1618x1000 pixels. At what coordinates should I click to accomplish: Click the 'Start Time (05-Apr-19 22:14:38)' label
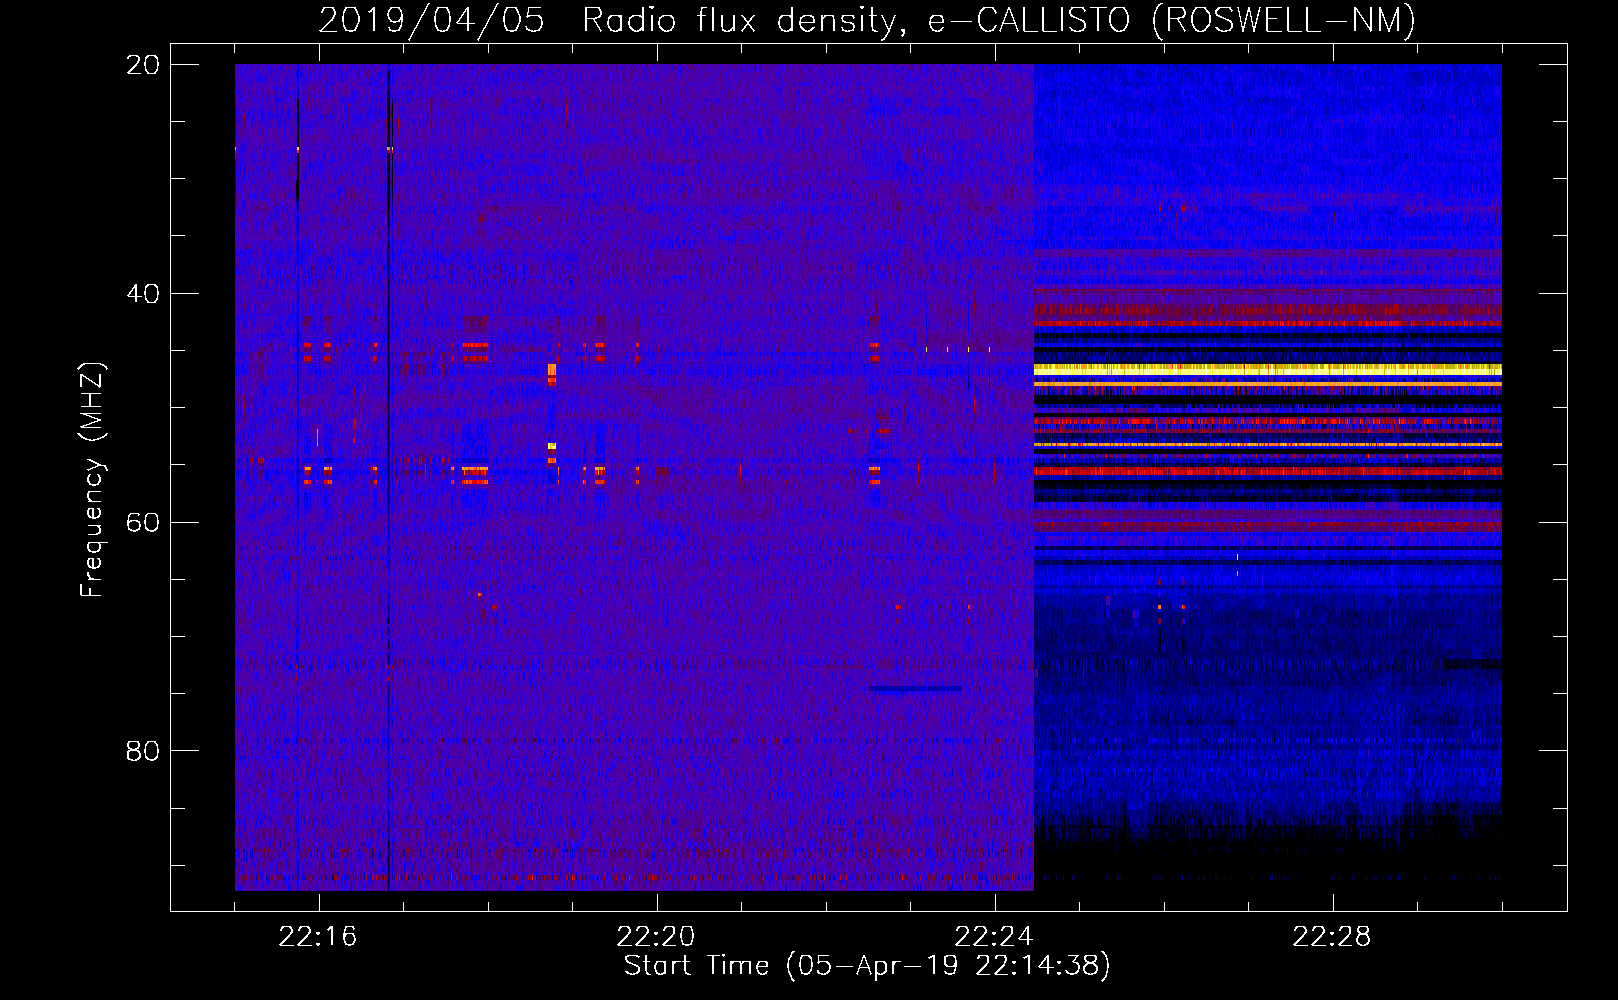point(867,966)
